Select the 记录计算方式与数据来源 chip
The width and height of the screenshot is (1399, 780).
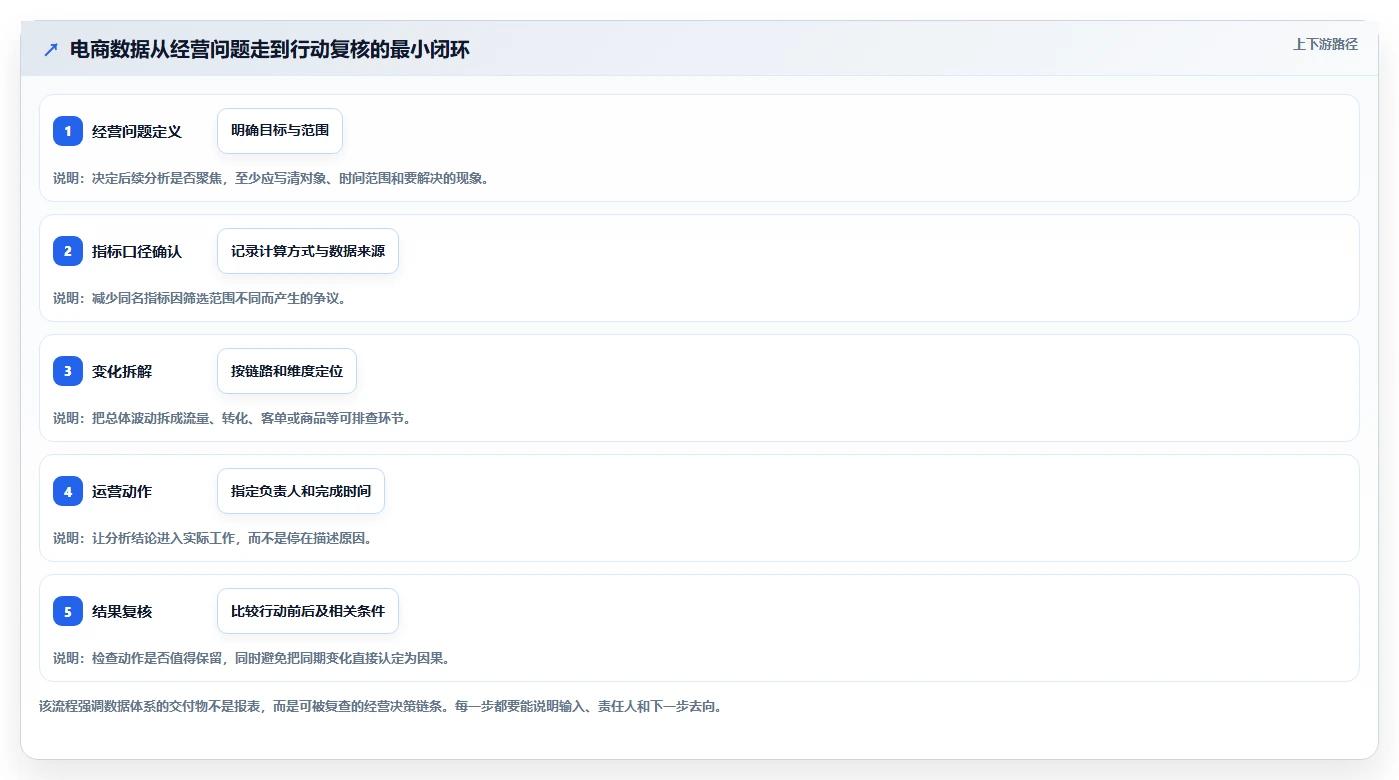coord(308,251)
